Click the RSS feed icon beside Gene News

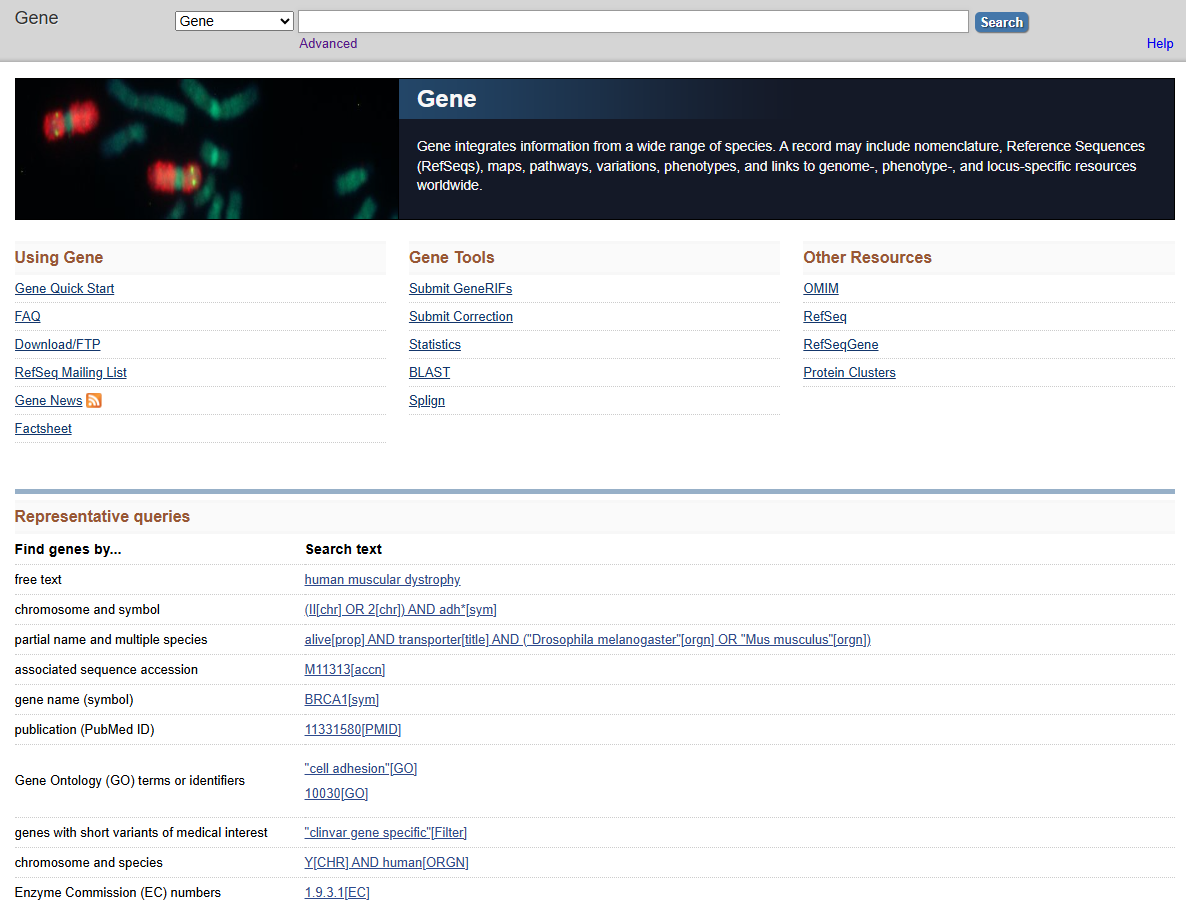pyautogui.click(x=94, y=401)
